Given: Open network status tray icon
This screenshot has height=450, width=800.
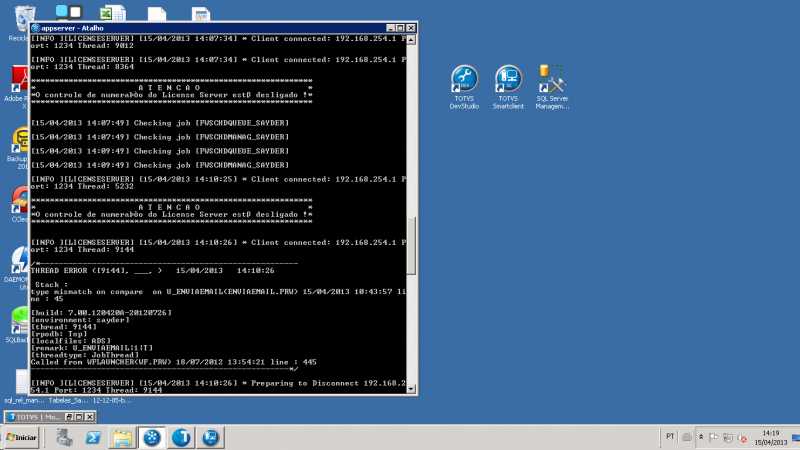Looking at the screenshot, I should point(728,437).
